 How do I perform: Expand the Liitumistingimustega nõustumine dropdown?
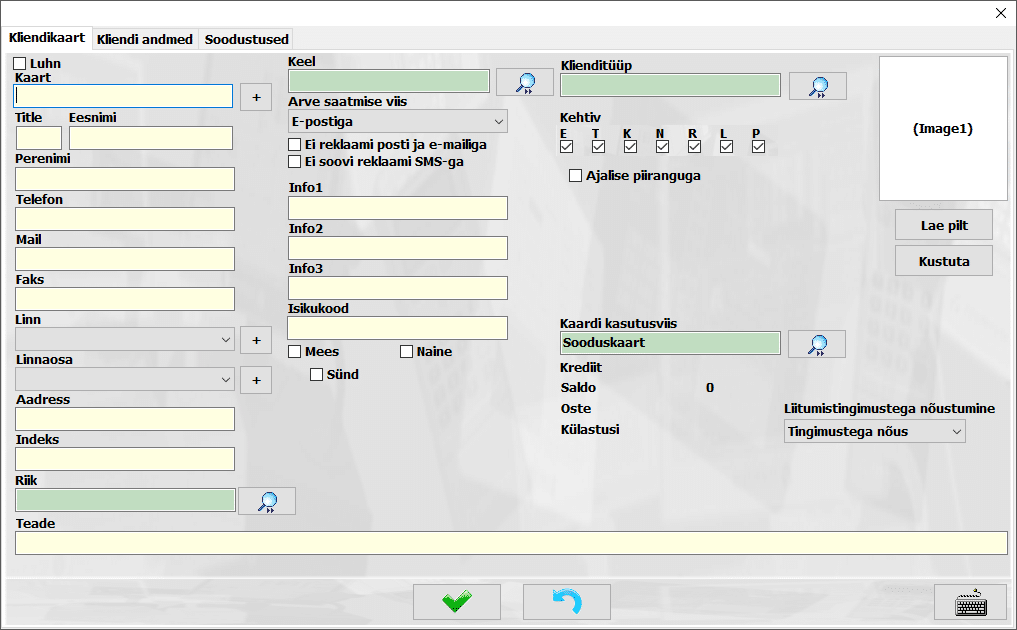874,431
